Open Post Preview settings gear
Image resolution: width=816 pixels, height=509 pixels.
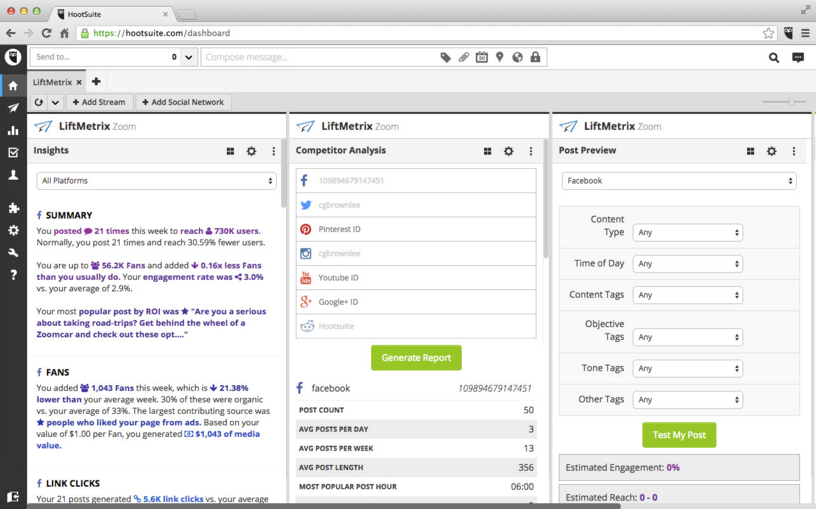(x=771, y=151)
